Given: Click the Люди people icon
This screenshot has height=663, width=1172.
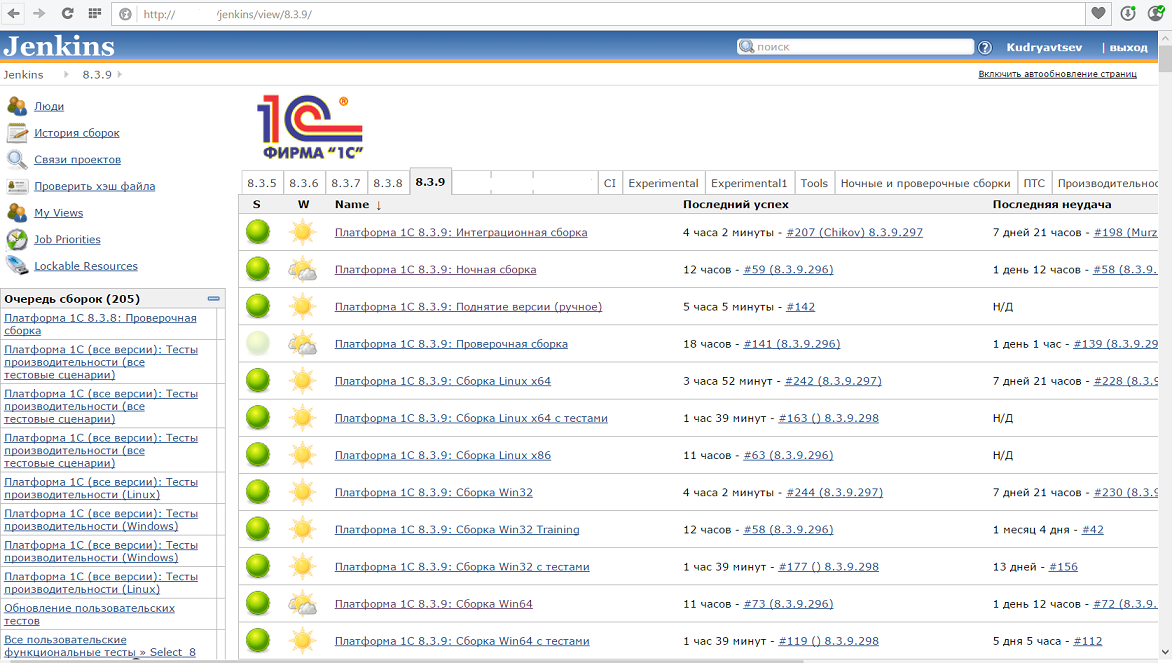Looking at the screenshot, I should click(16, 106).
